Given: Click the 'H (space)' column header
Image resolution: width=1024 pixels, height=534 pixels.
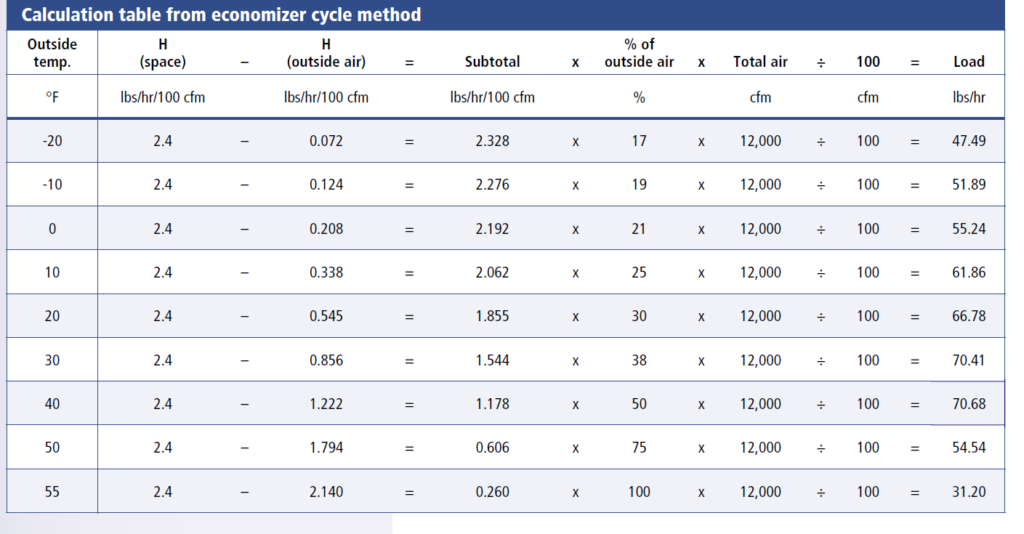Looking at the screenshot, I should pyautogui.click(x=163, y=53).
